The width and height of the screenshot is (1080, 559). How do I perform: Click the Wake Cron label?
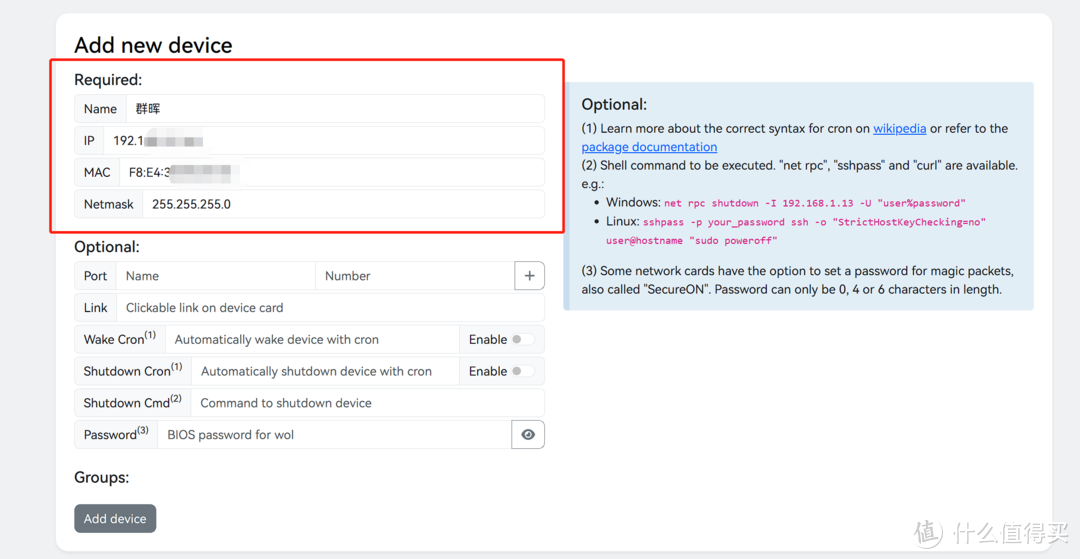point(120,339)
